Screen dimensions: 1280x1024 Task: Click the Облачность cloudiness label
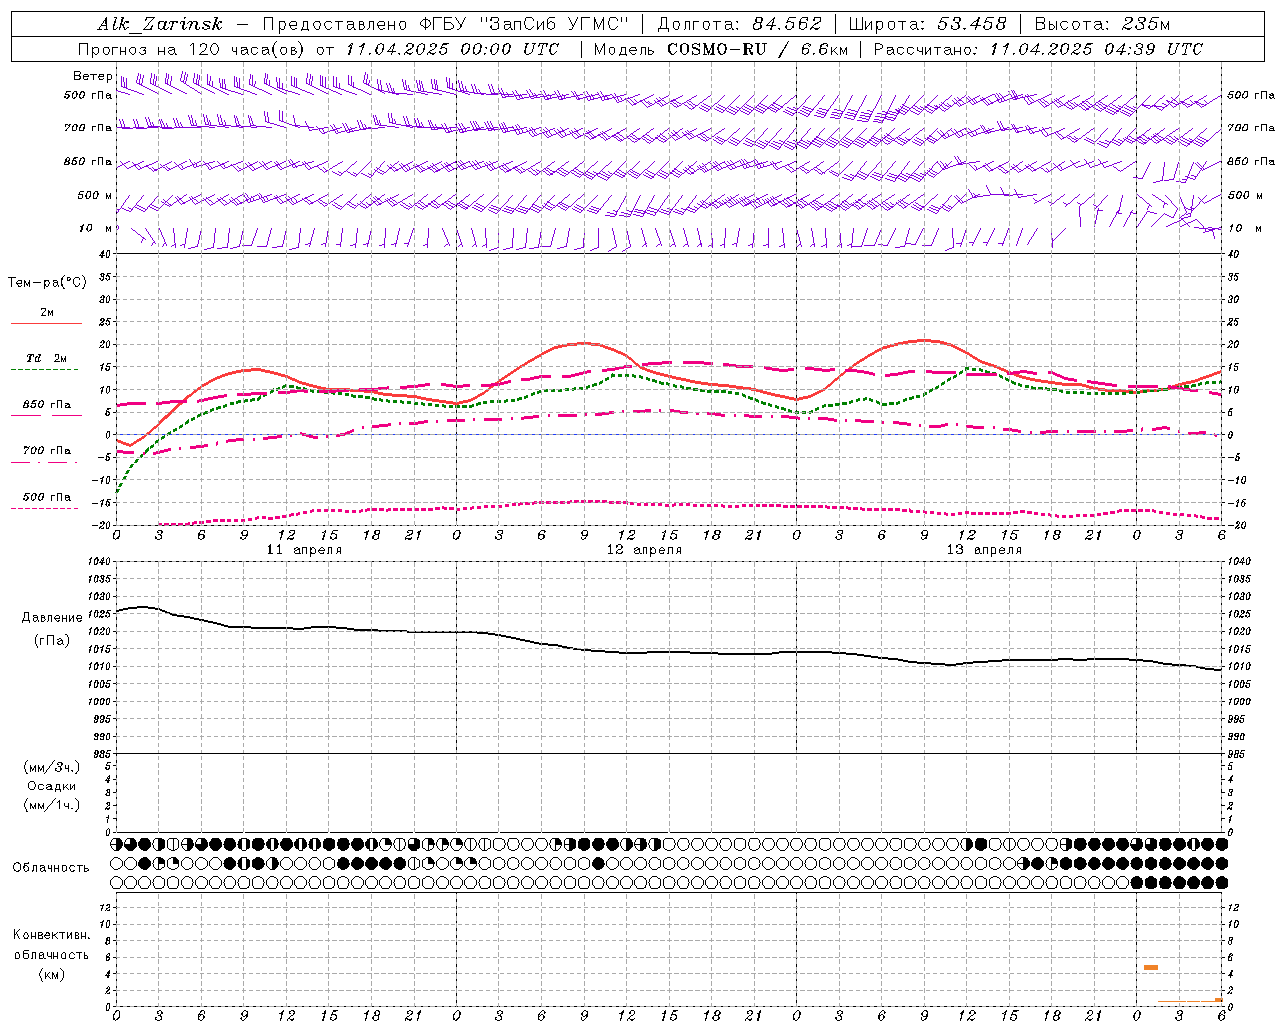click(x=51, y=867)
